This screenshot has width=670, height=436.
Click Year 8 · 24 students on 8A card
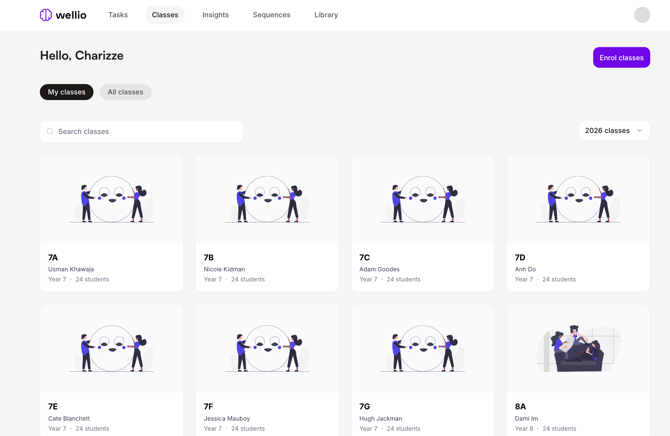tap(545, 429)
